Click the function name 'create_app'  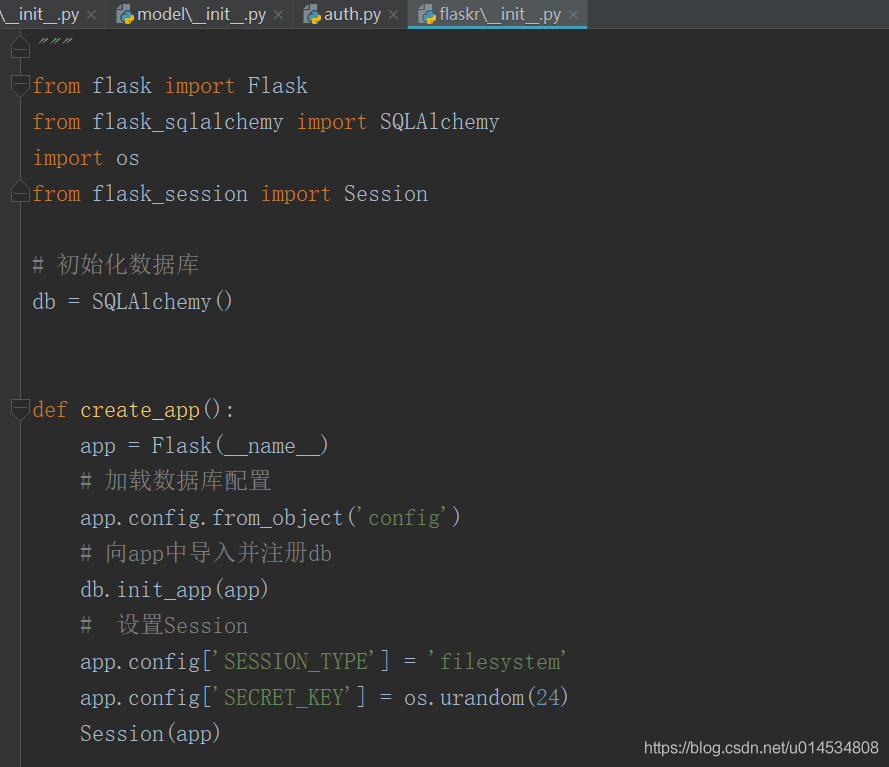pos(140,410)
